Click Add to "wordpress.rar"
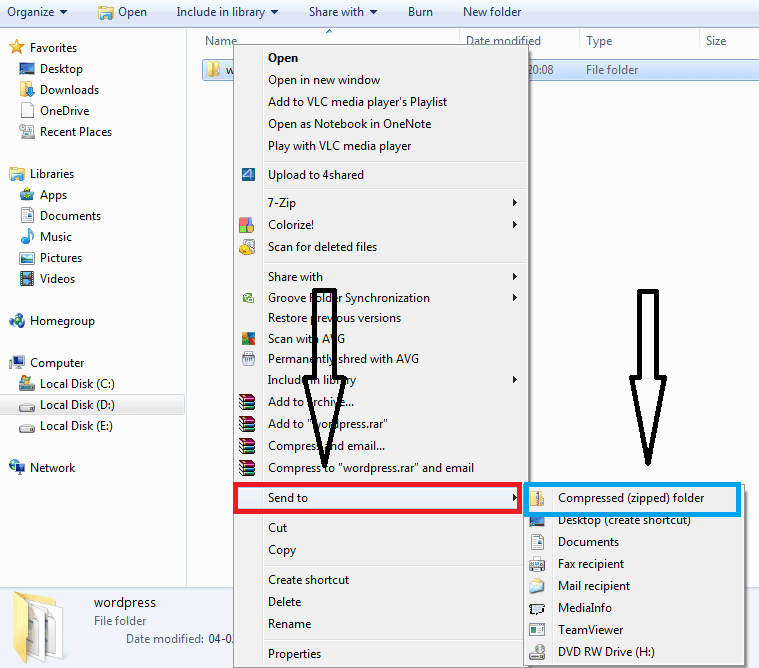The width and height of the screenshot is (759, 668). point(328,424)
